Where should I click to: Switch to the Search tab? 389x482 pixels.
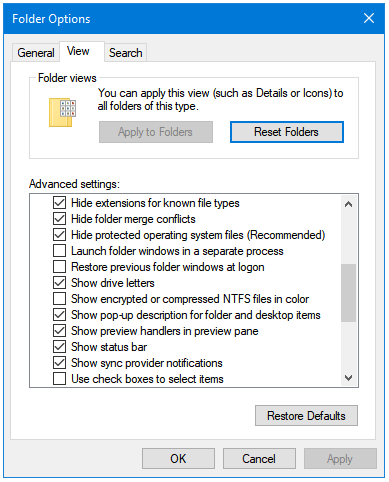126,53
